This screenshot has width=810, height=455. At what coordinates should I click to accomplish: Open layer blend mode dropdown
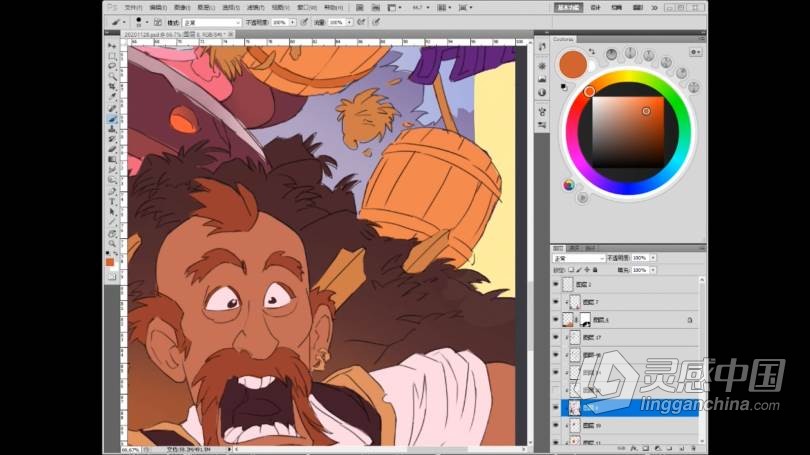pos(579,258)
